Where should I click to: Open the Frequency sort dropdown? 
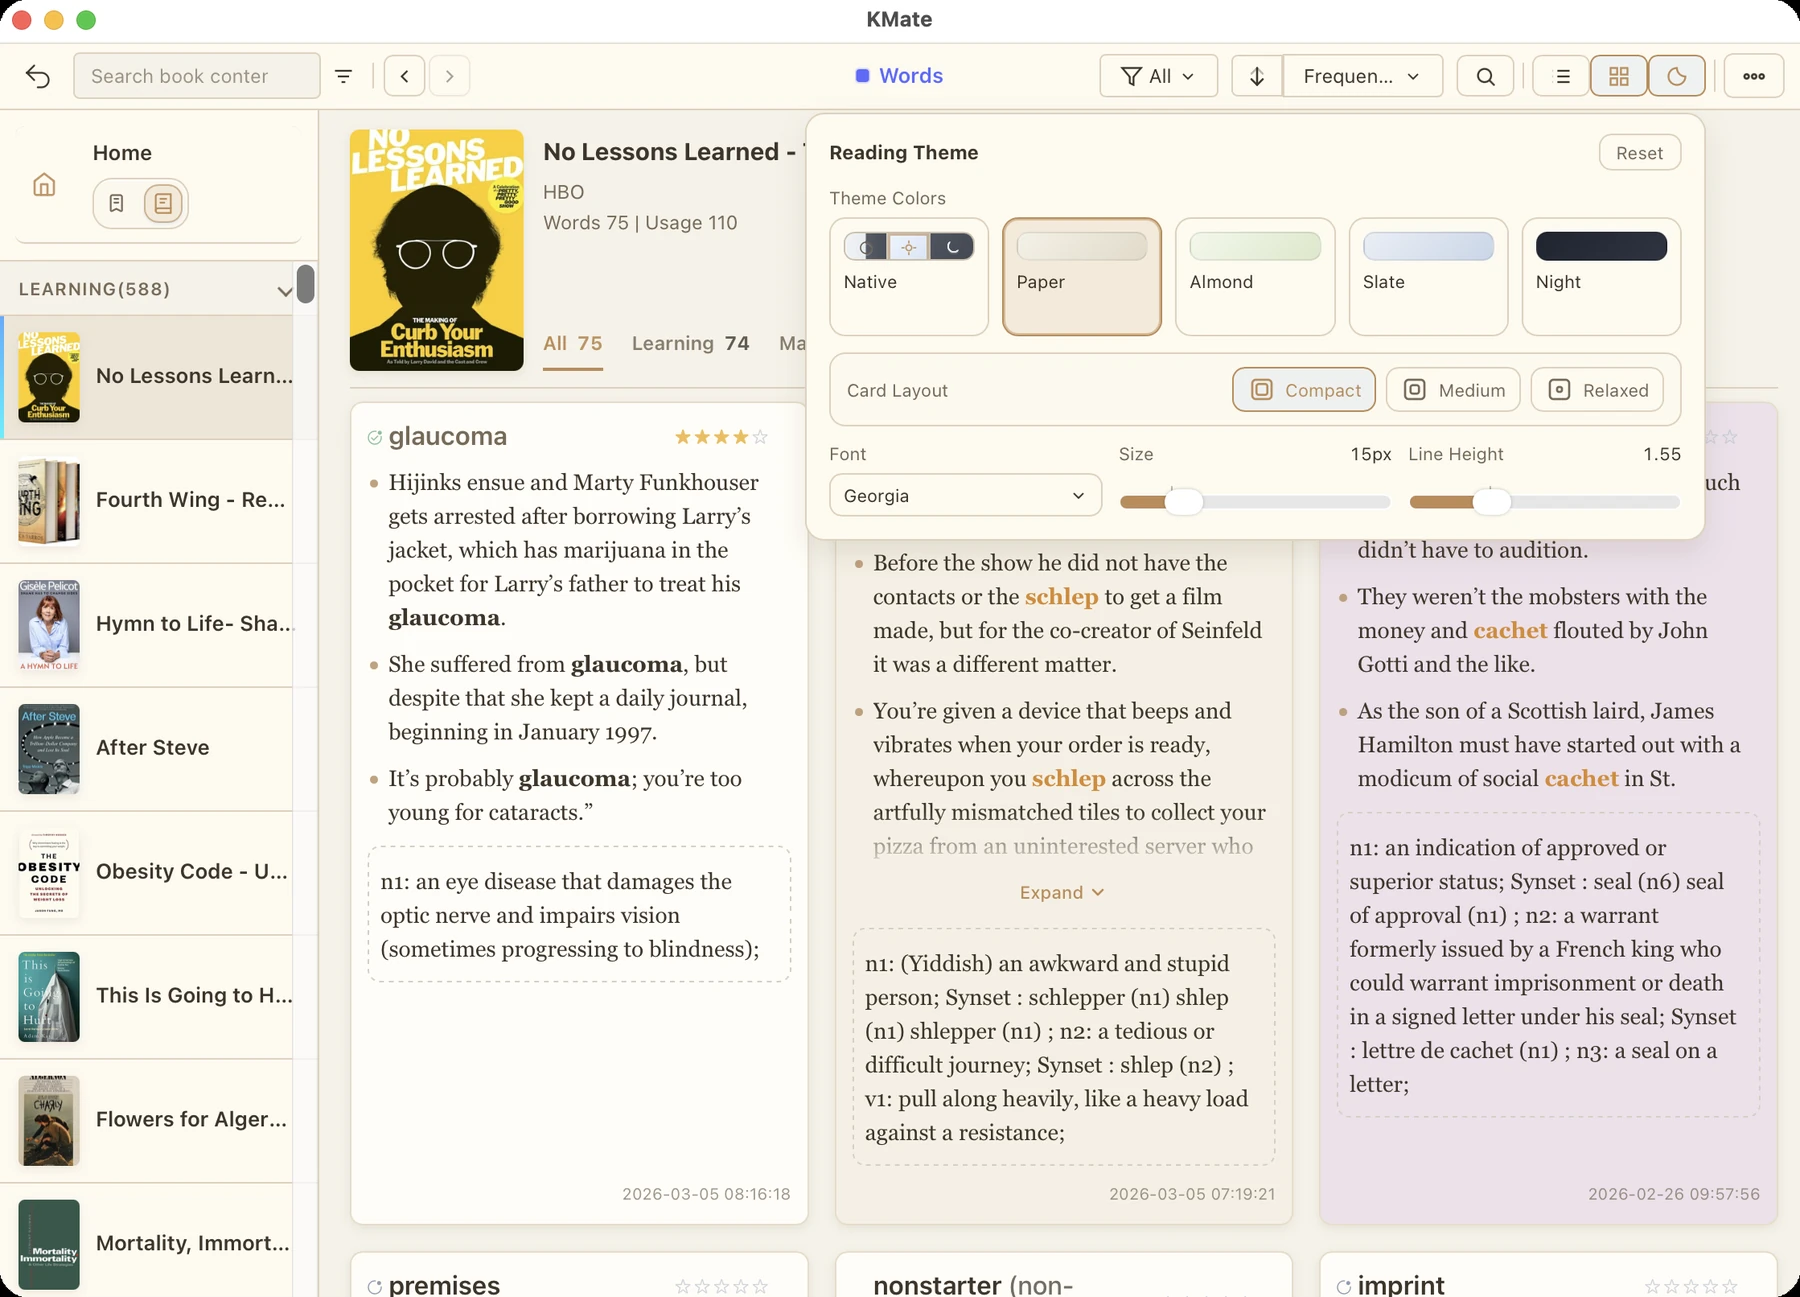pos(1362,76)
